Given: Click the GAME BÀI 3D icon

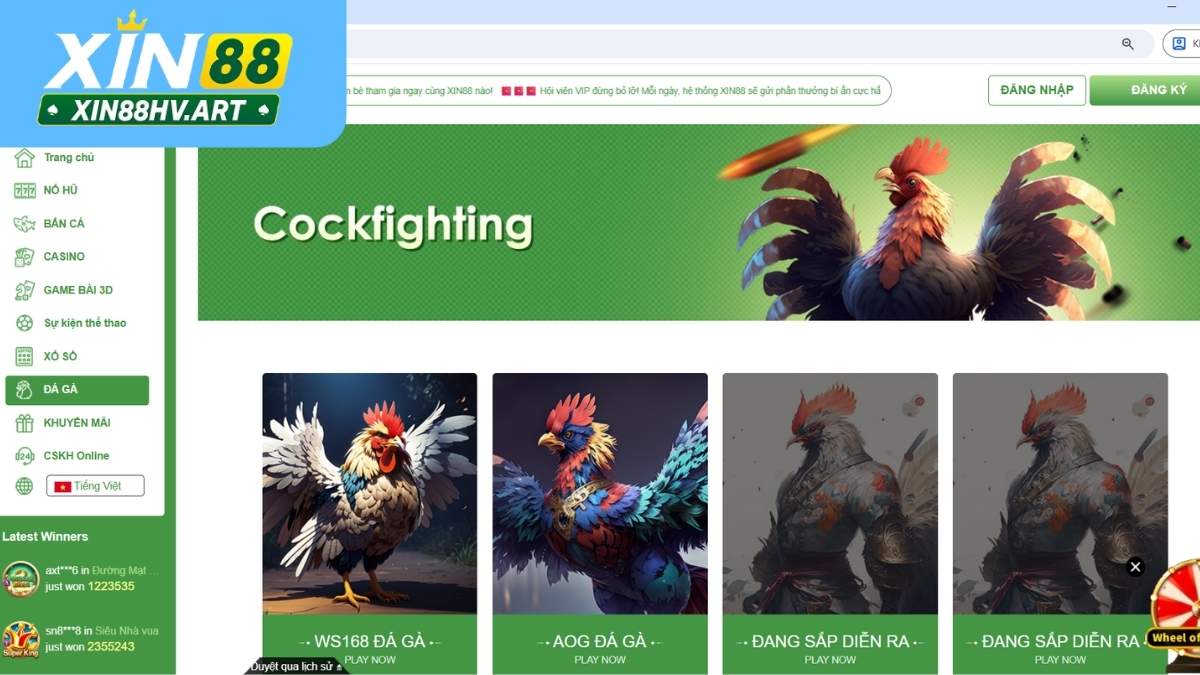Looking at the screenshot, I should [24, 290].
